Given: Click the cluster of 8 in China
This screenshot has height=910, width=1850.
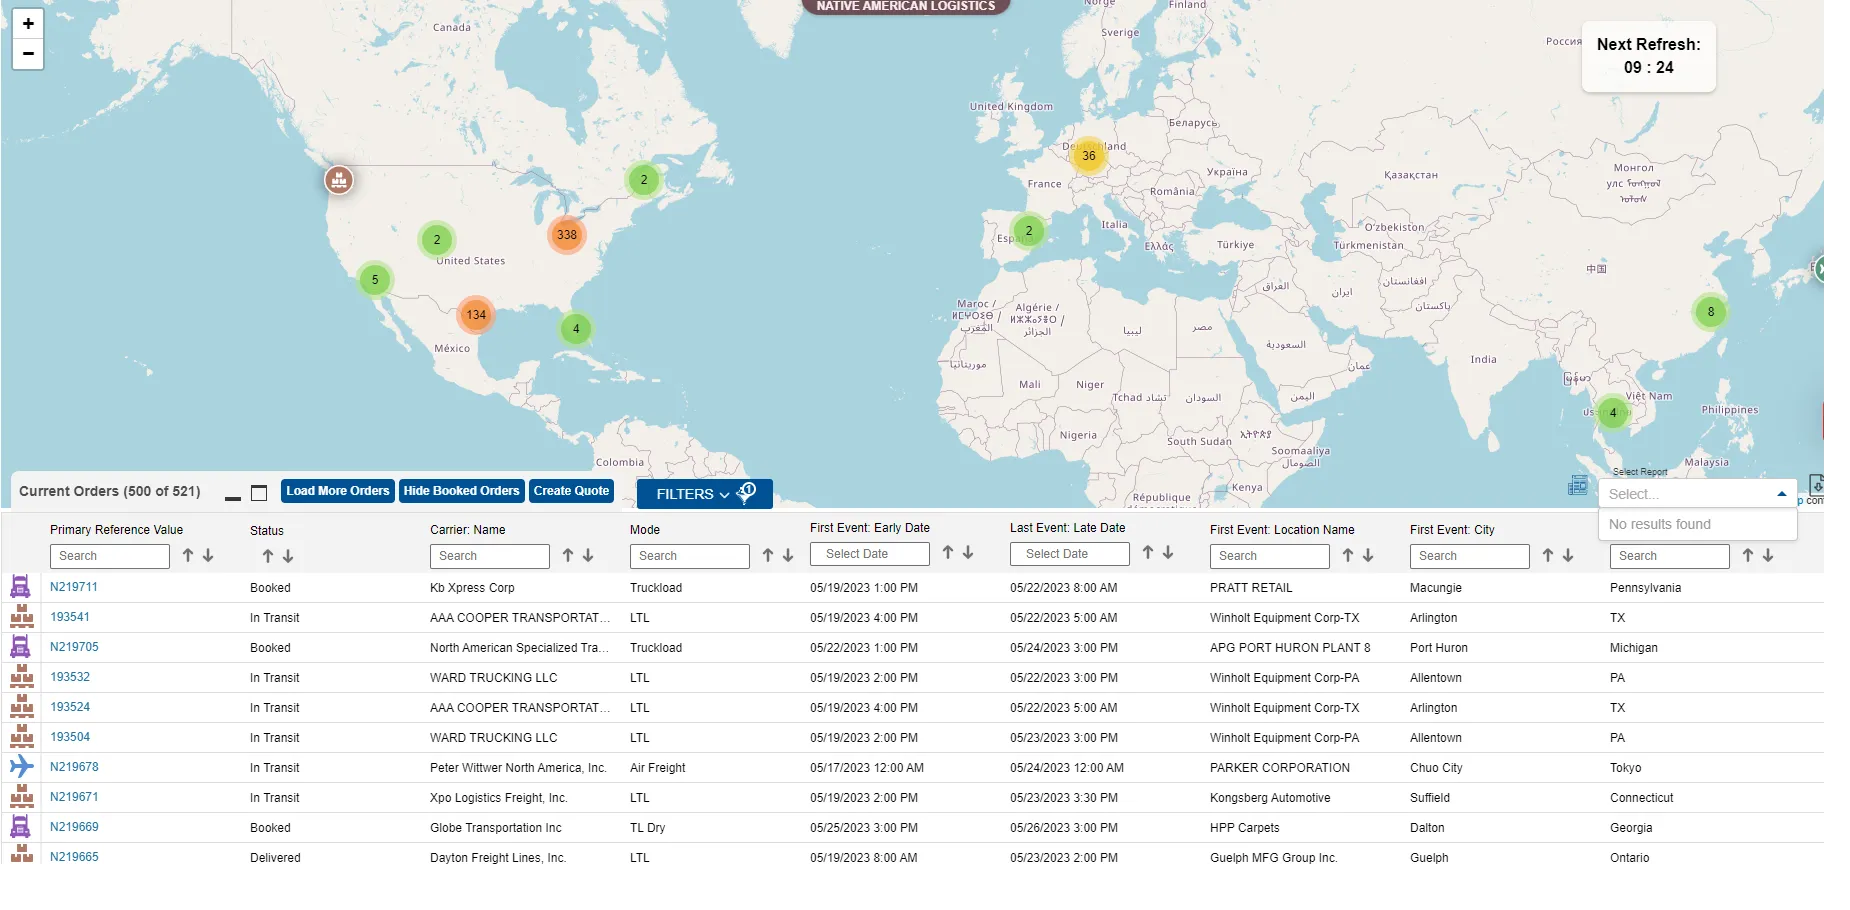Looking at the screenshot, I should coord(1711,312).
